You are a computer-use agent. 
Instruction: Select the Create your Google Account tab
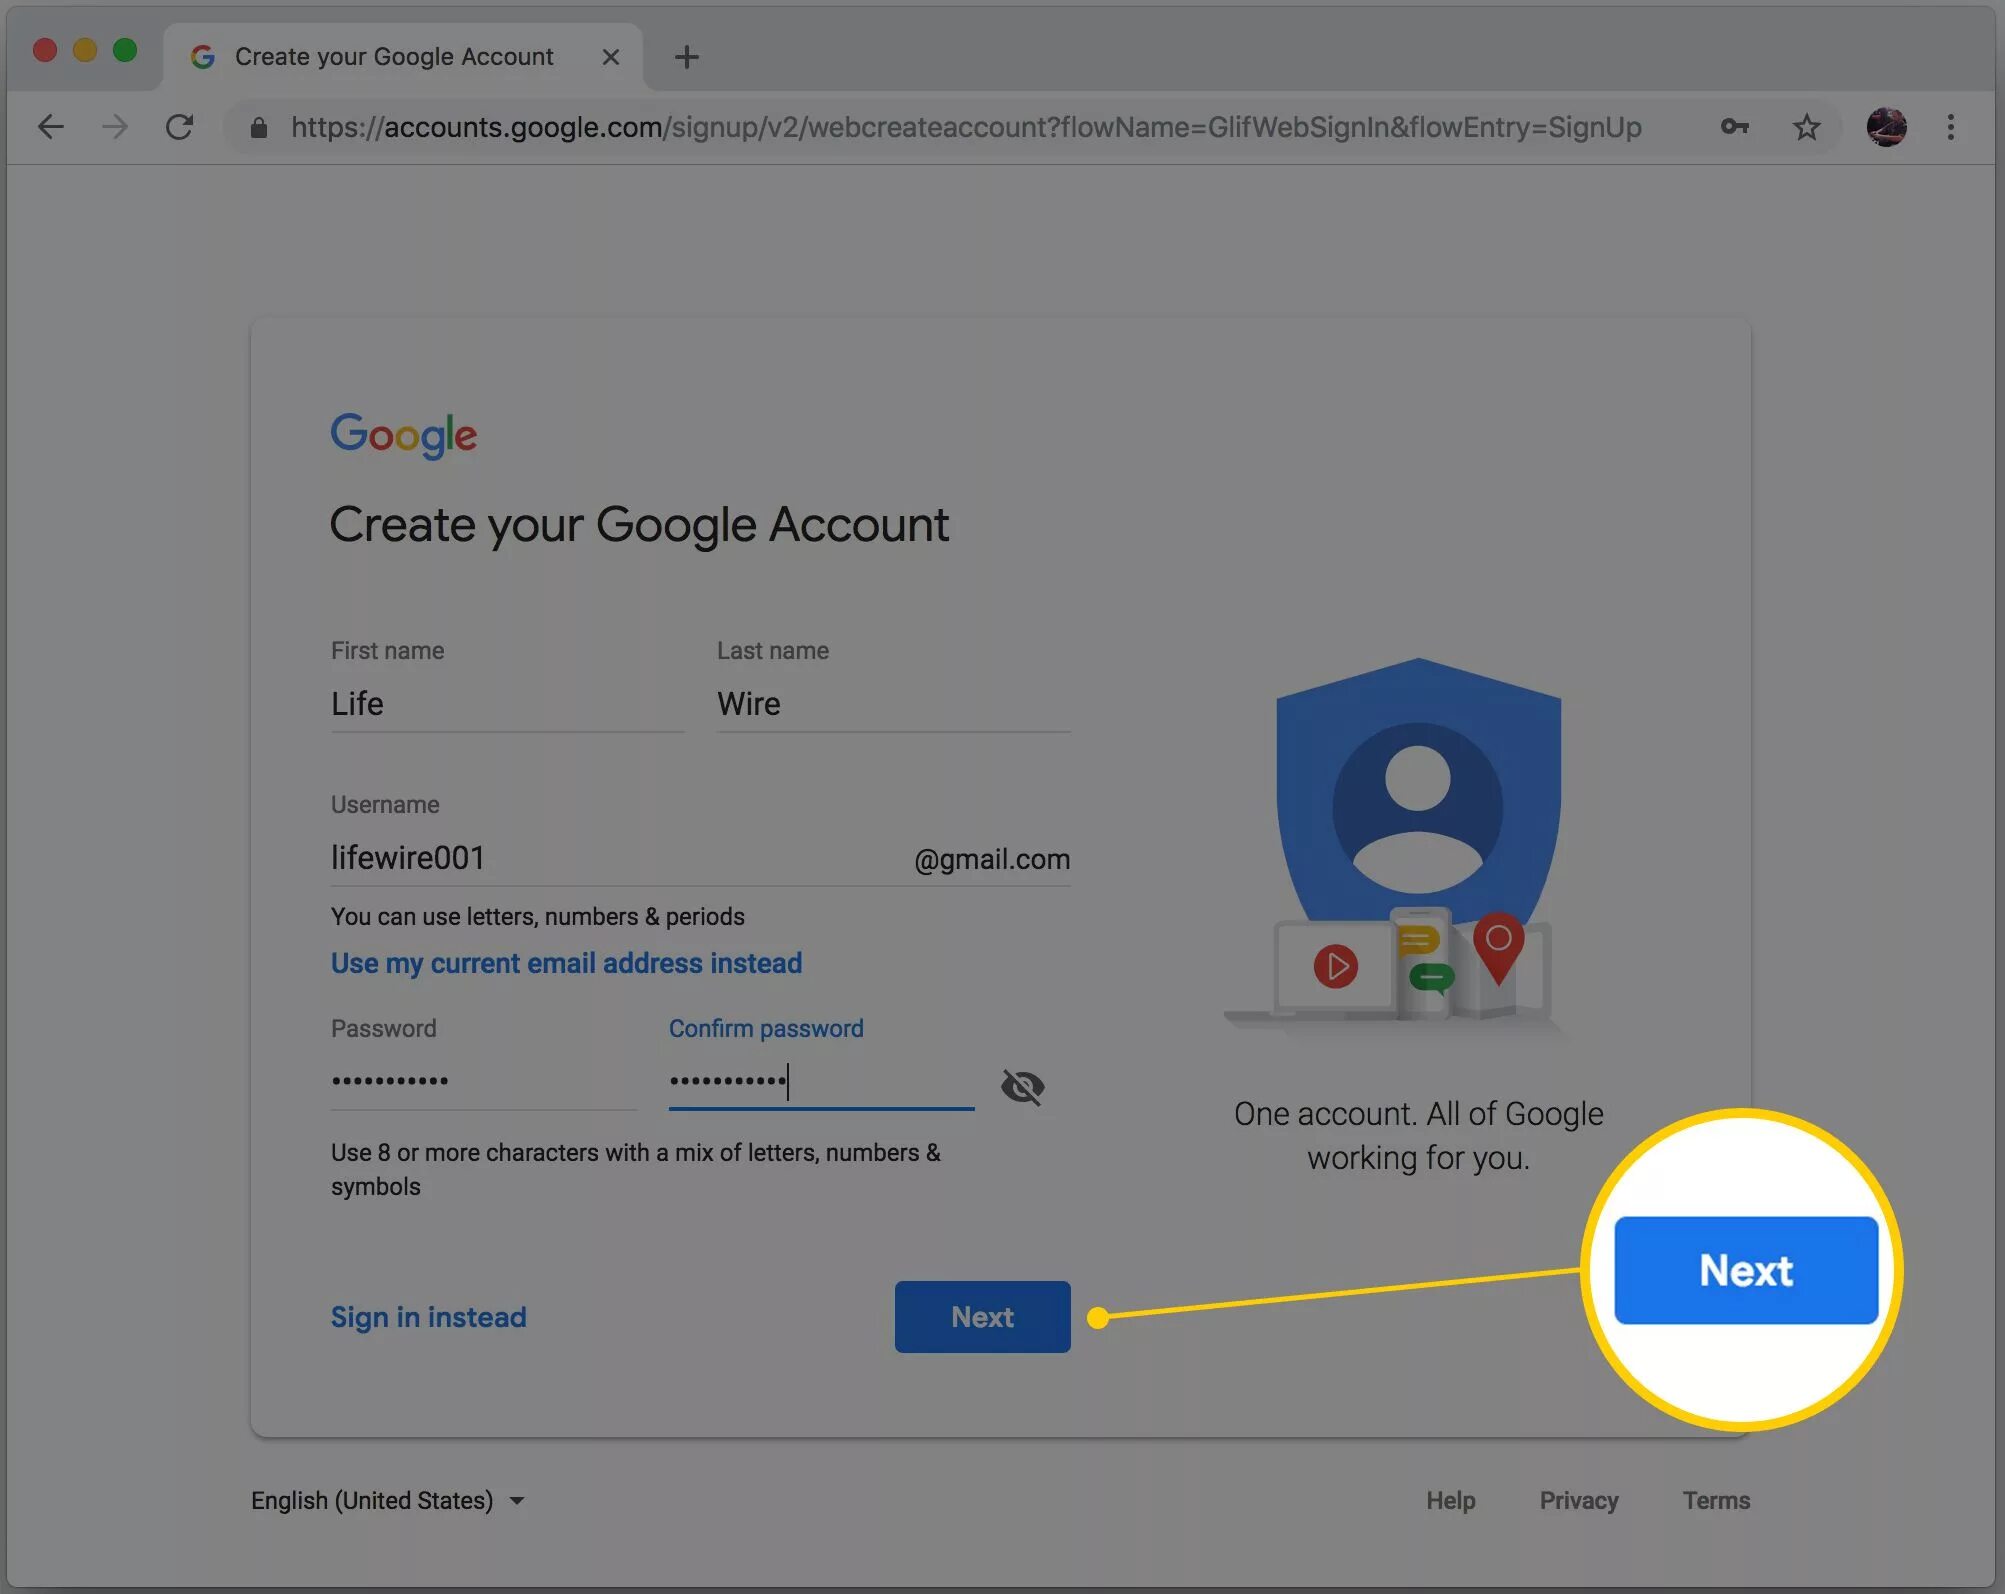[x=394, y=57]
